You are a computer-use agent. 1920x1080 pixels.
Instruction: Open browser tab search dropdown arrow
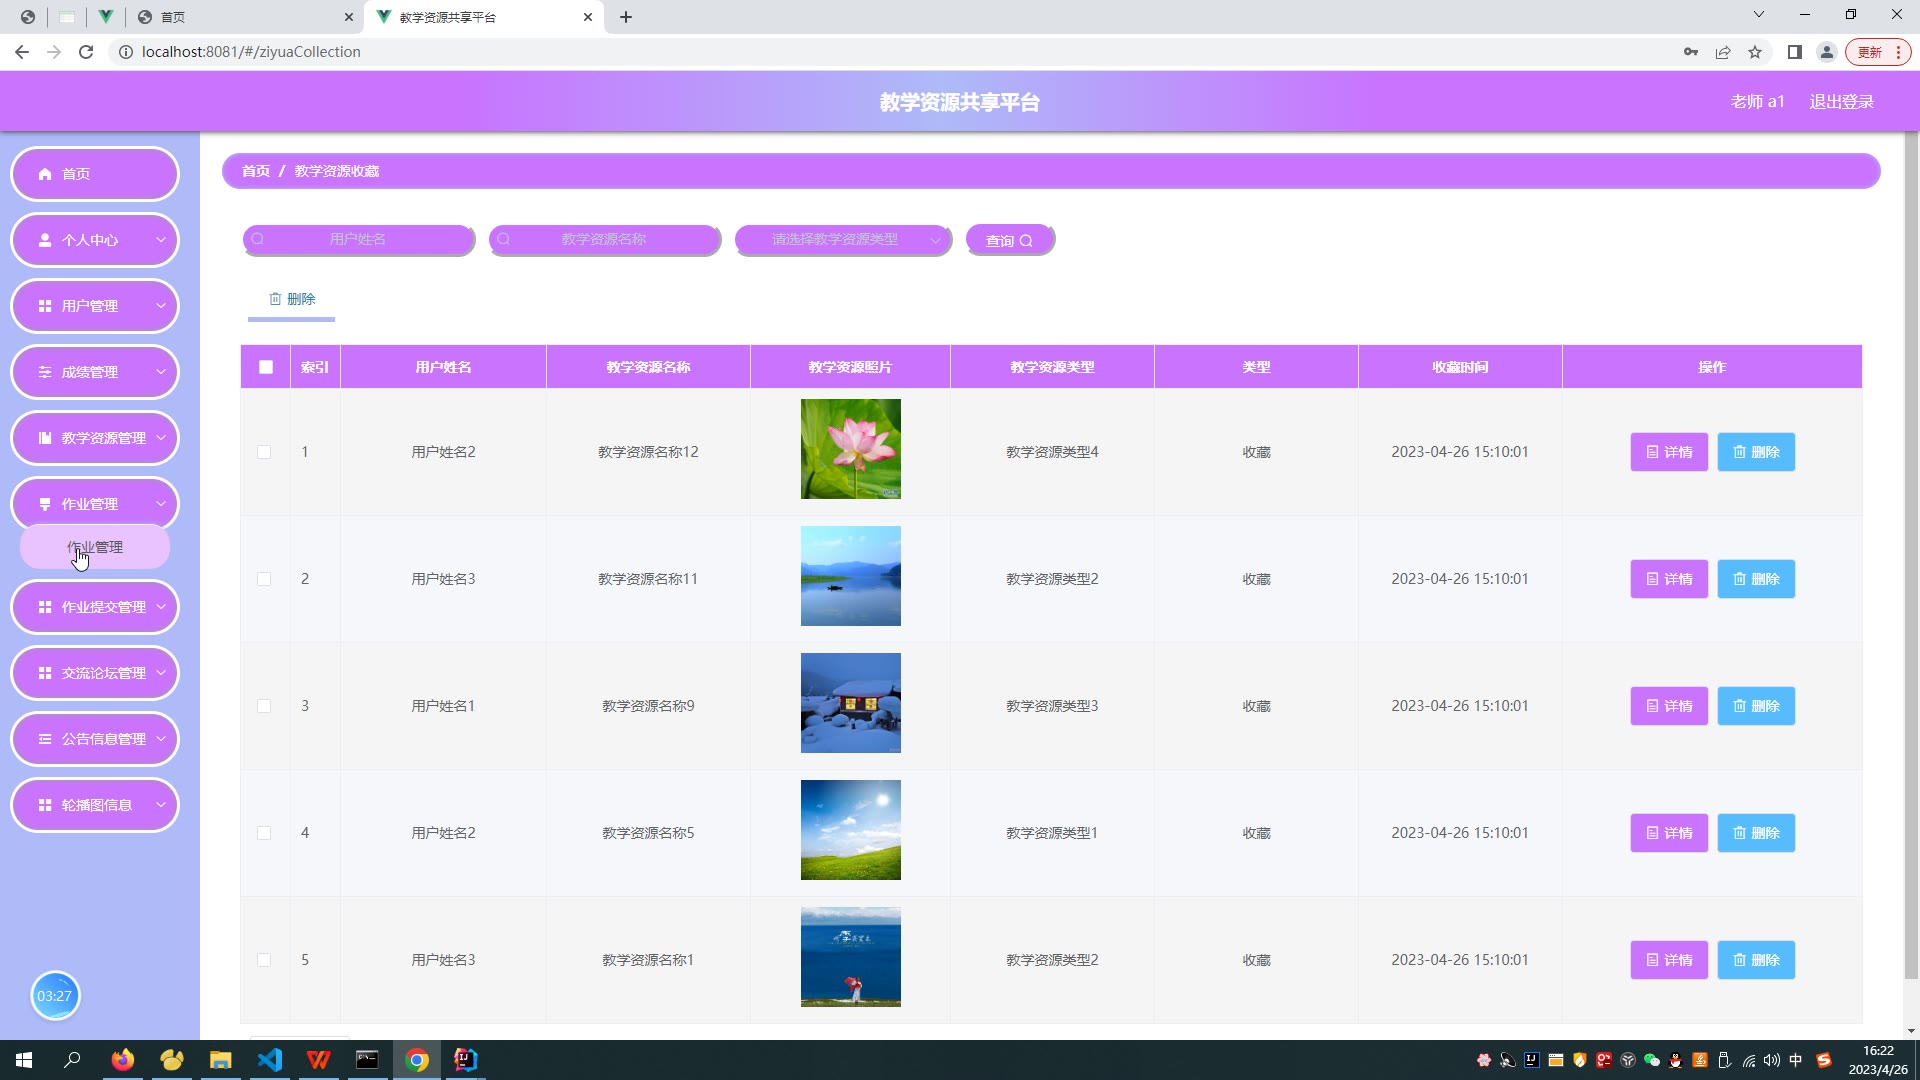click(x=1759, y=15)
